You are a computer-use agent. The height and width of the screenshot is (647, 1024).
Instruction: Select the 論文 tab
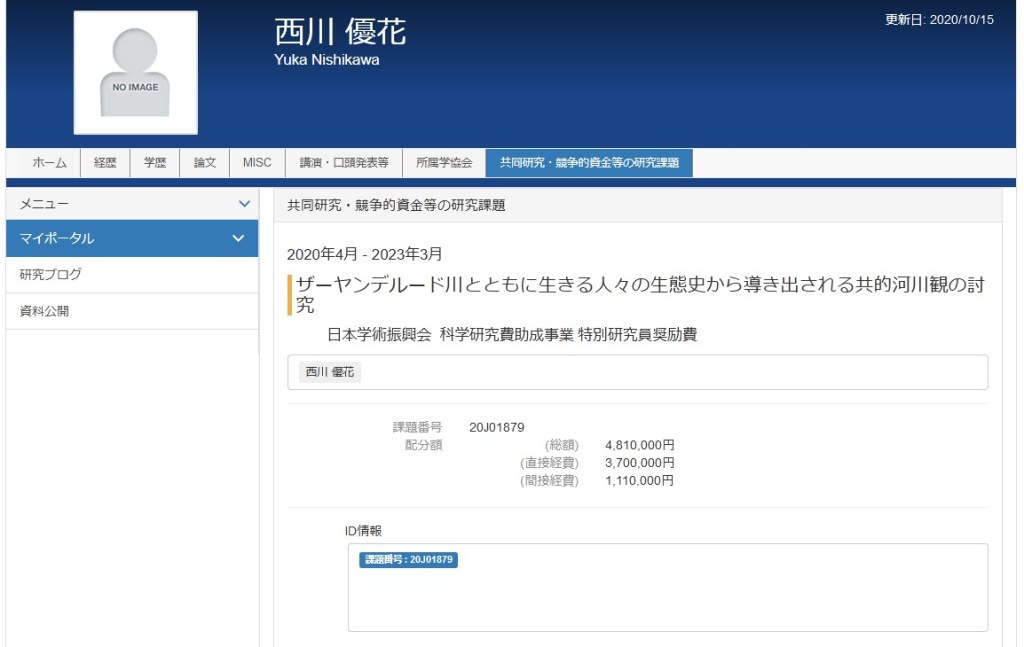pyautogui.click(x=205, y=163)
